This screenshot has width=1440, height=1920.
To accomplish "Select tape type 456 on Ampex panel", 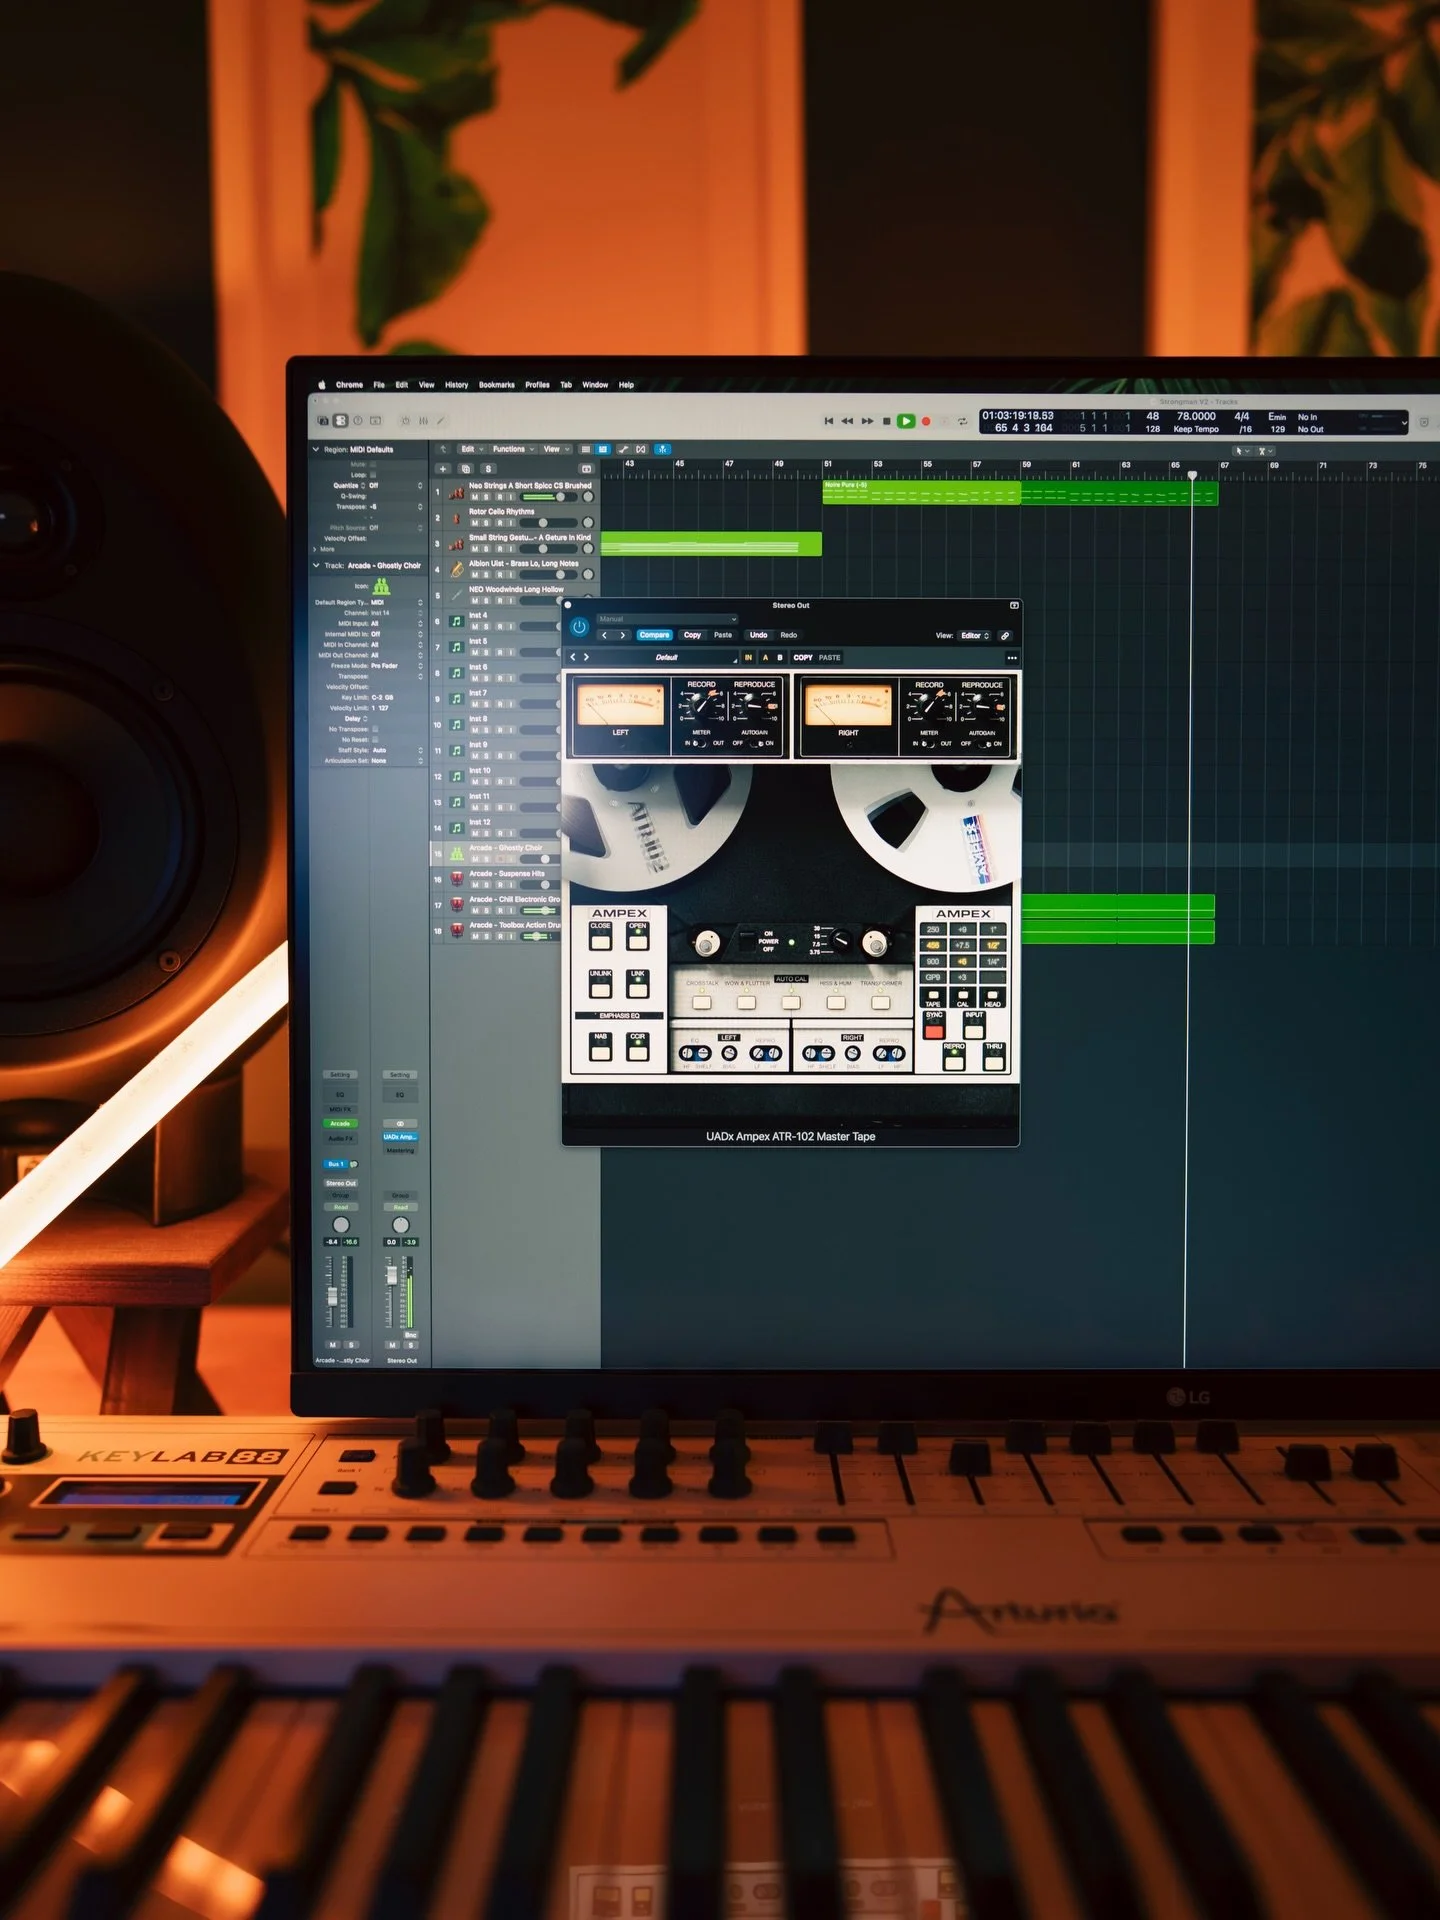I will 933,945.
